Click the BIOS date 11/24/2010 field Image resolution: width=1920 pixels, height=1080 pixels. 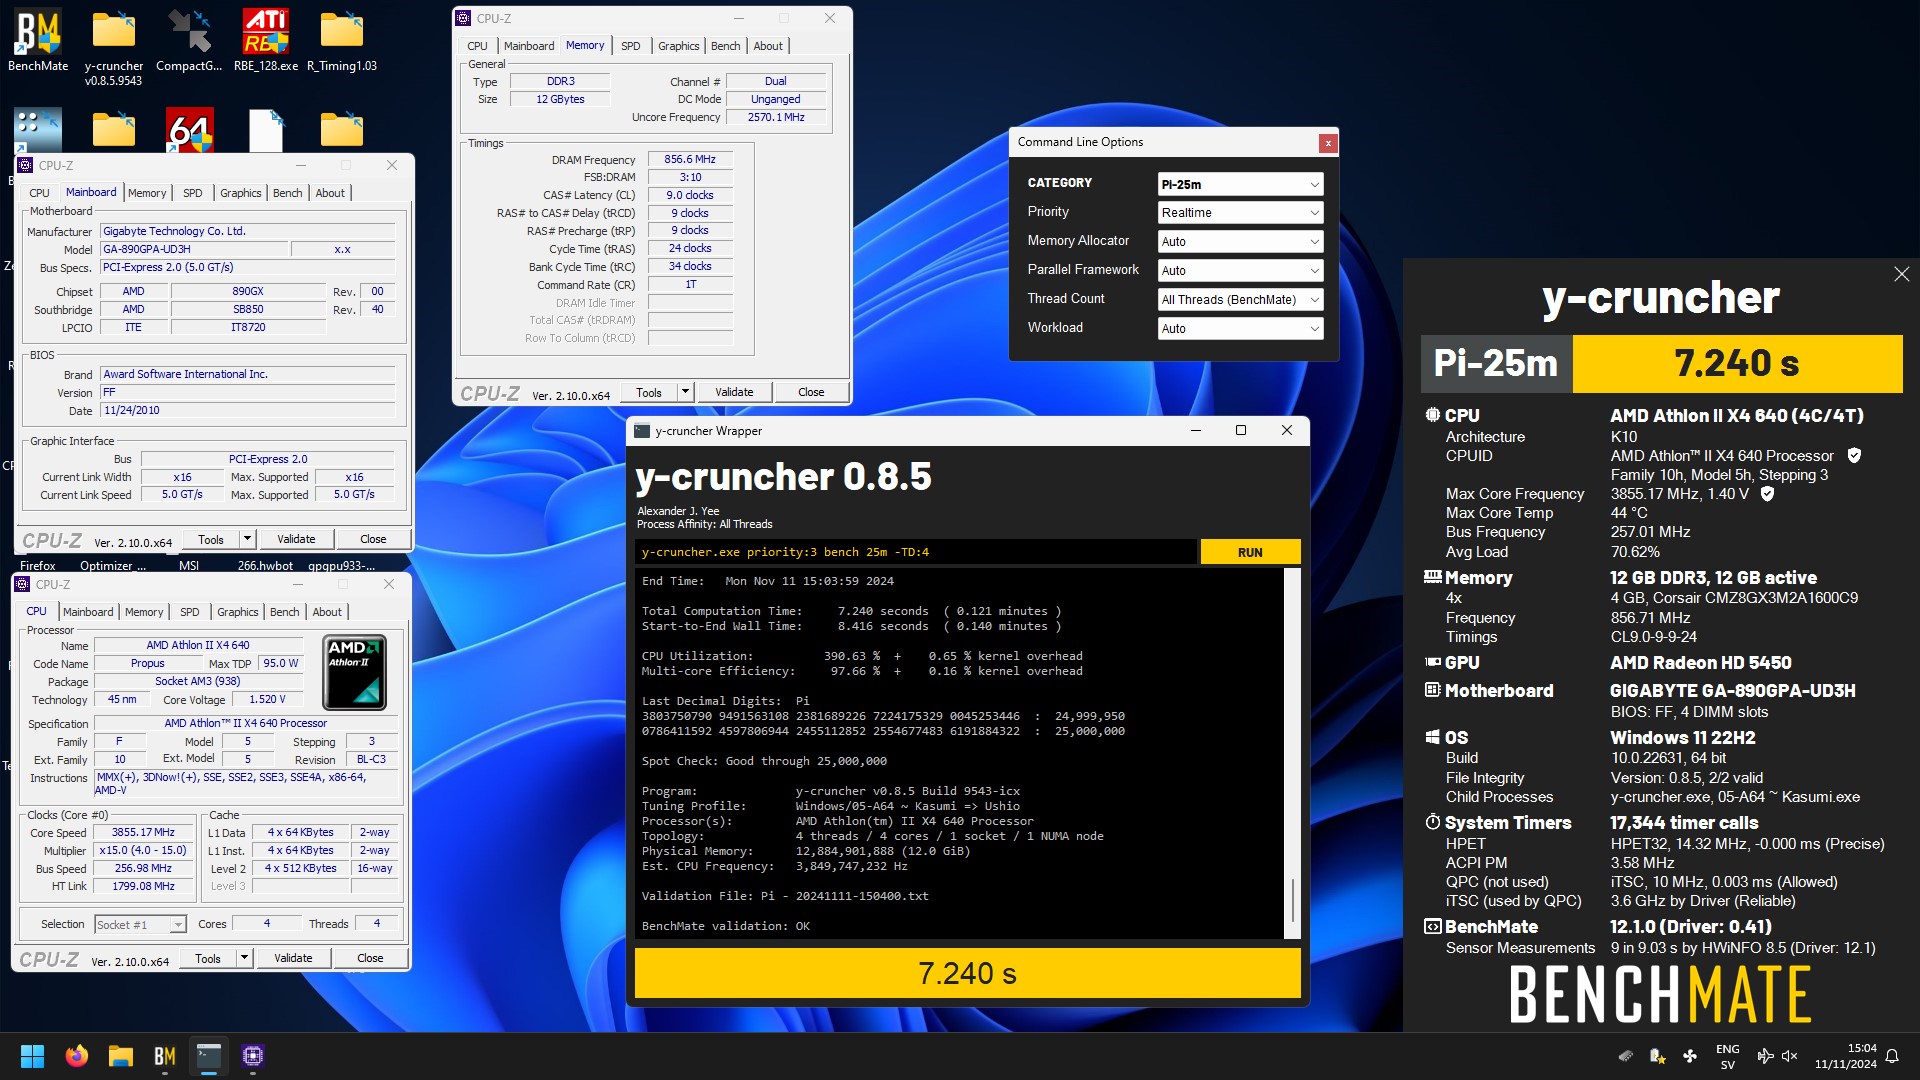(x=248, y=410)
